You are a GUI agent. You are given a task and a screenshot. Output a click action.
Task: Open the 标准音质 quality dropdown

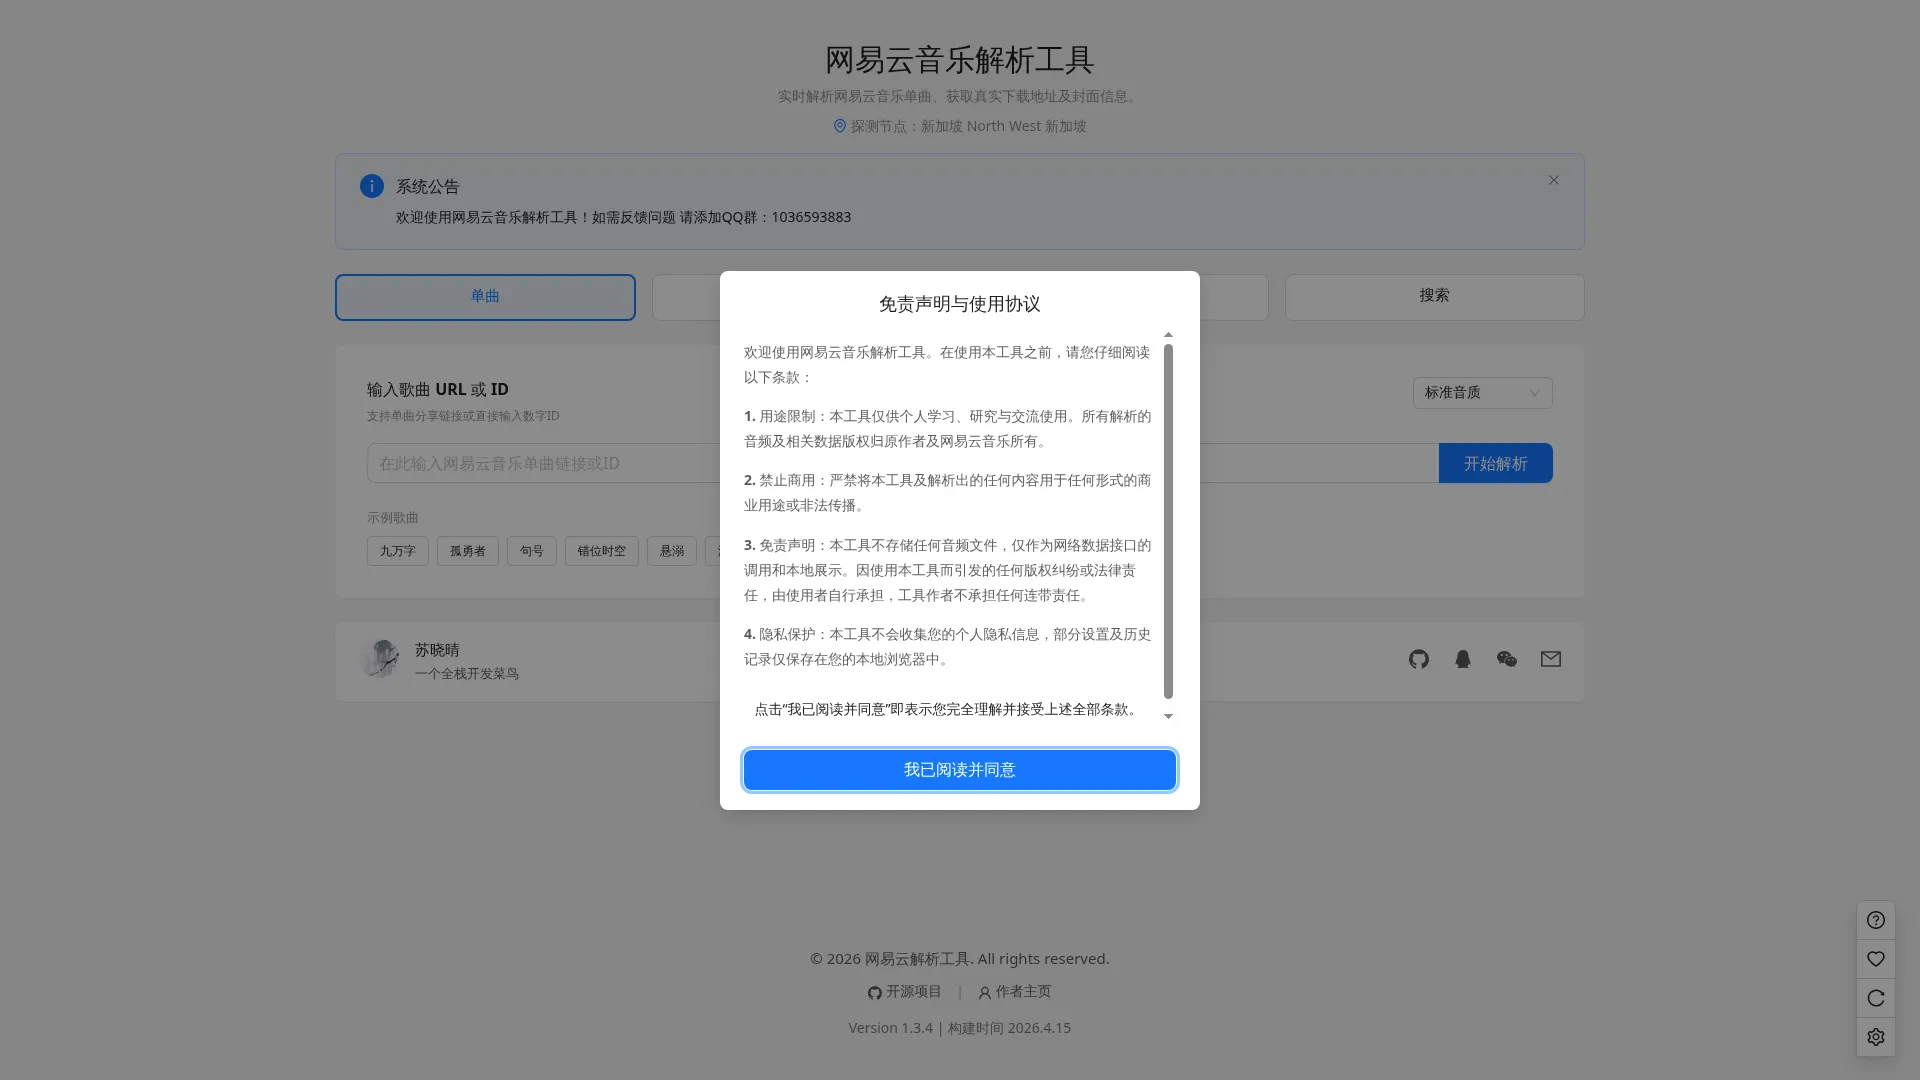pyautogui.click(x=1482, y=393)
